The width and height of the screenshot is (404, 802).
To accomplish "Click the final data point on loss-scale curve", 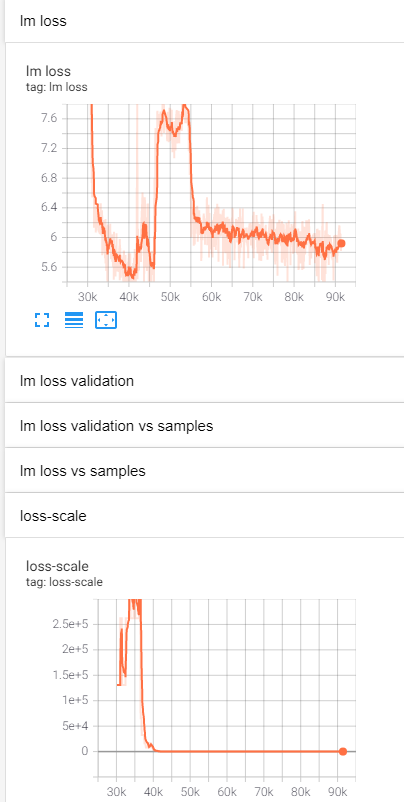I will tap(343, 751).
